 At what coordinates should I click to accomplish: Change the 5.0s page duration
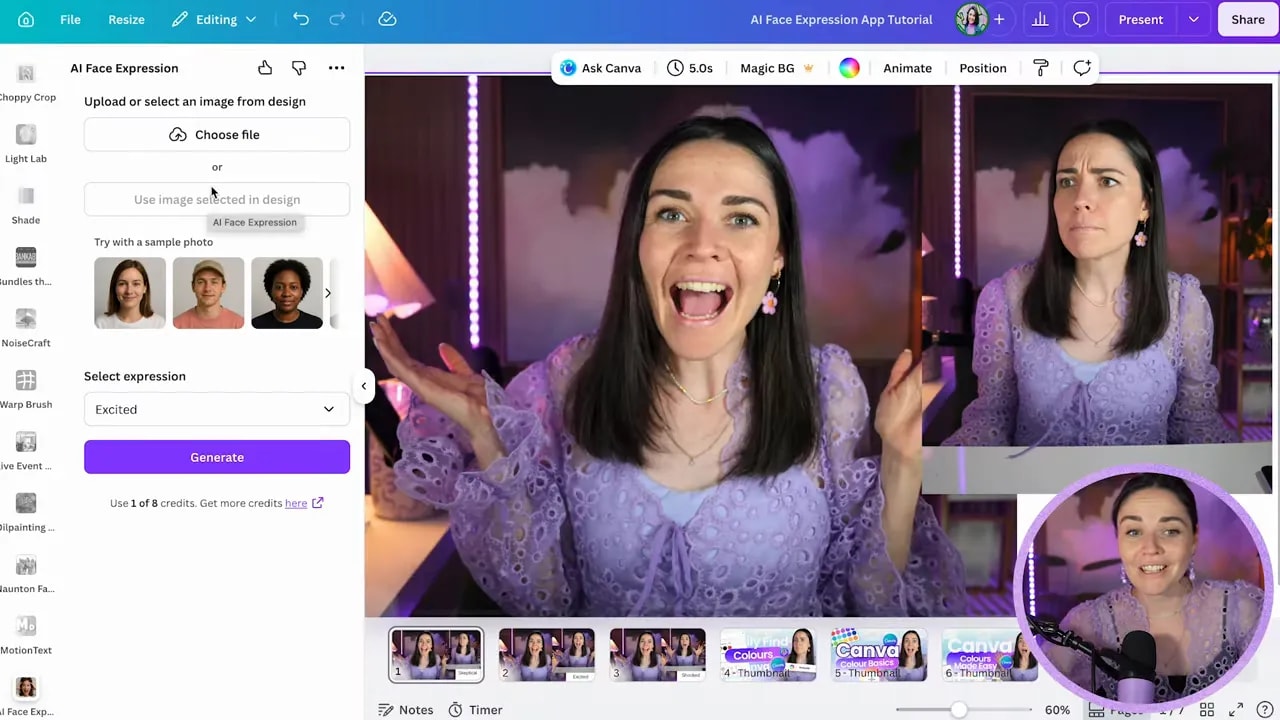[x=690, y=68]
